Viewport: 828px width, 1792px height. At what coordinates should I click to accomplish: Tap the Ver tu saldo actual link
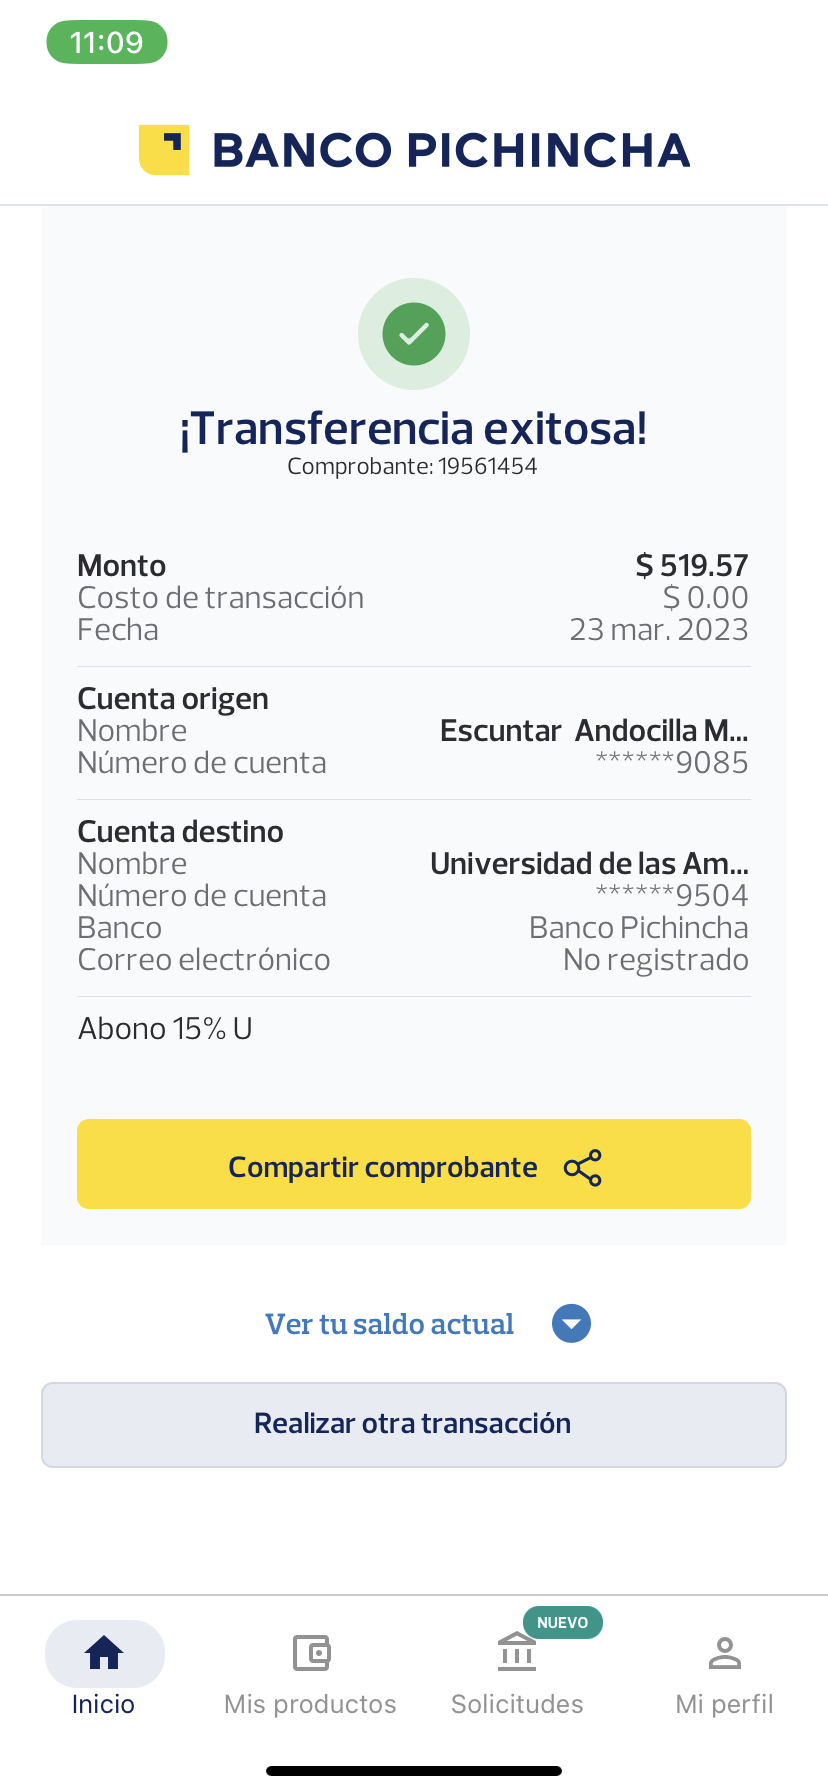[389, 1324]
